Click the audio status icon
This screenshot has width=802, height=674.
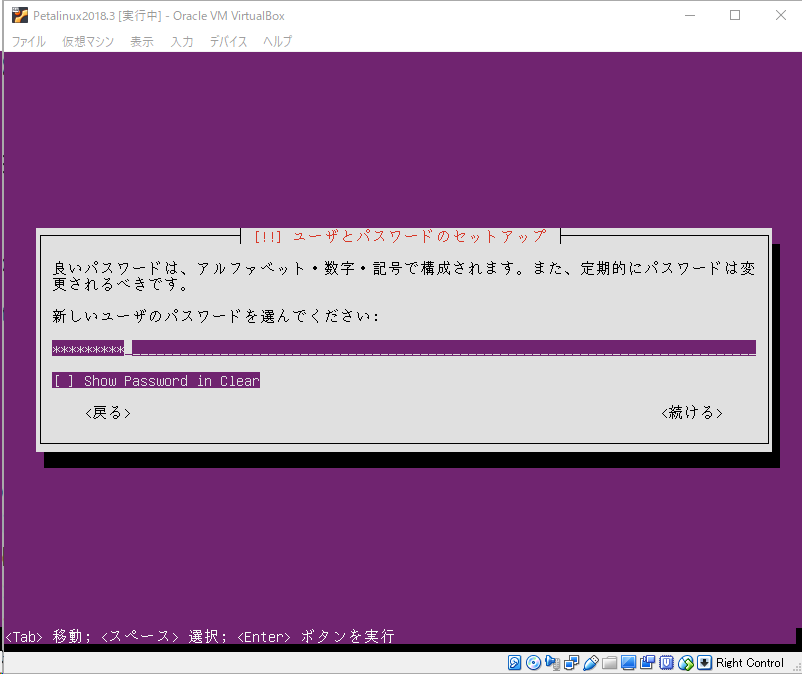tap(553, 662)
